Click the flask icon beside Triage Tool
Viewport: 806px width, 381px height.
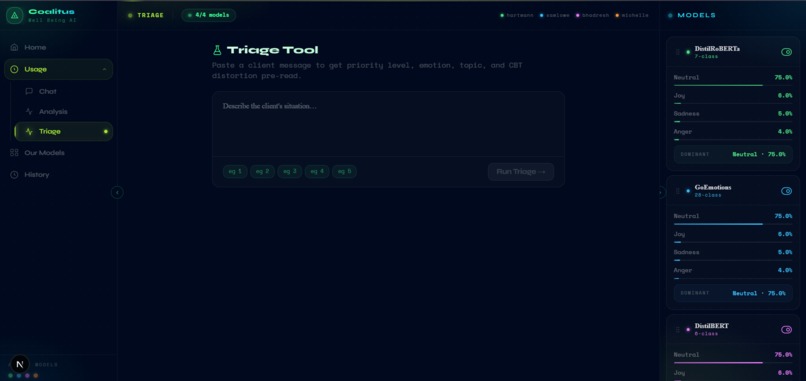click(x=217, y=50)
